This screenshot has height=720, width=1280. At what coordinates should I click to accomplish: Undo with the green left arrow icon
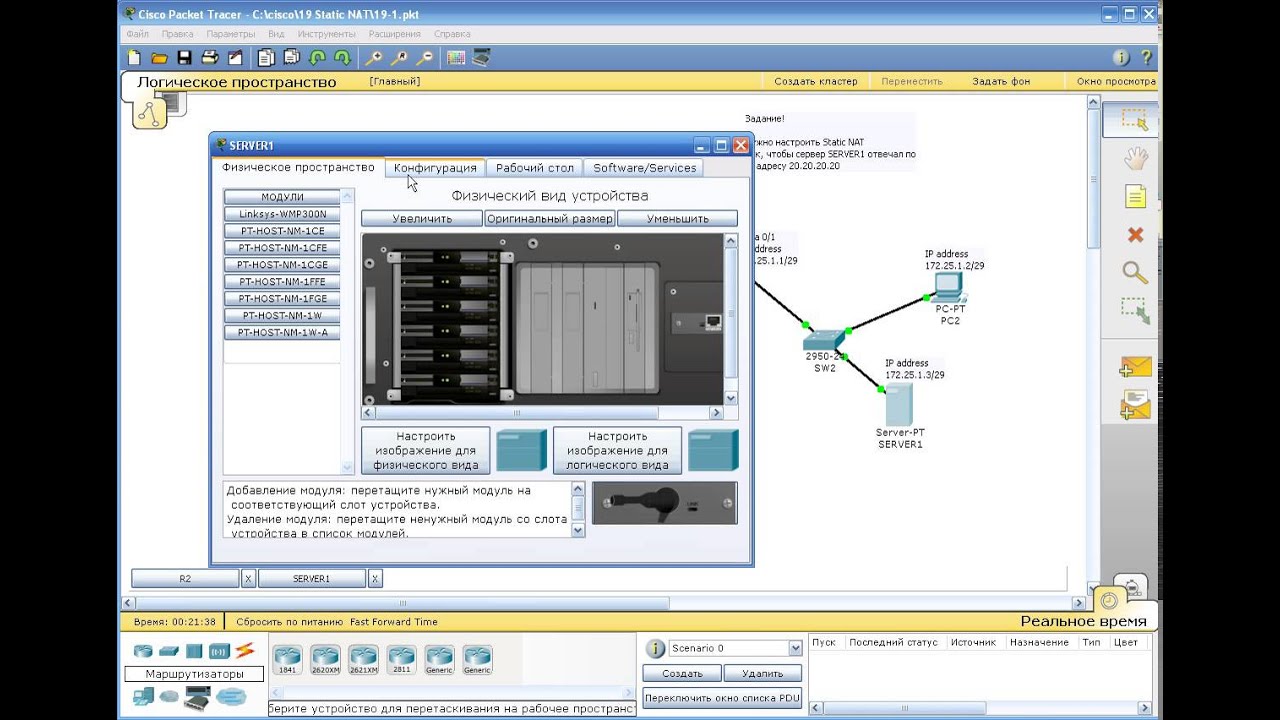[317, 58]
